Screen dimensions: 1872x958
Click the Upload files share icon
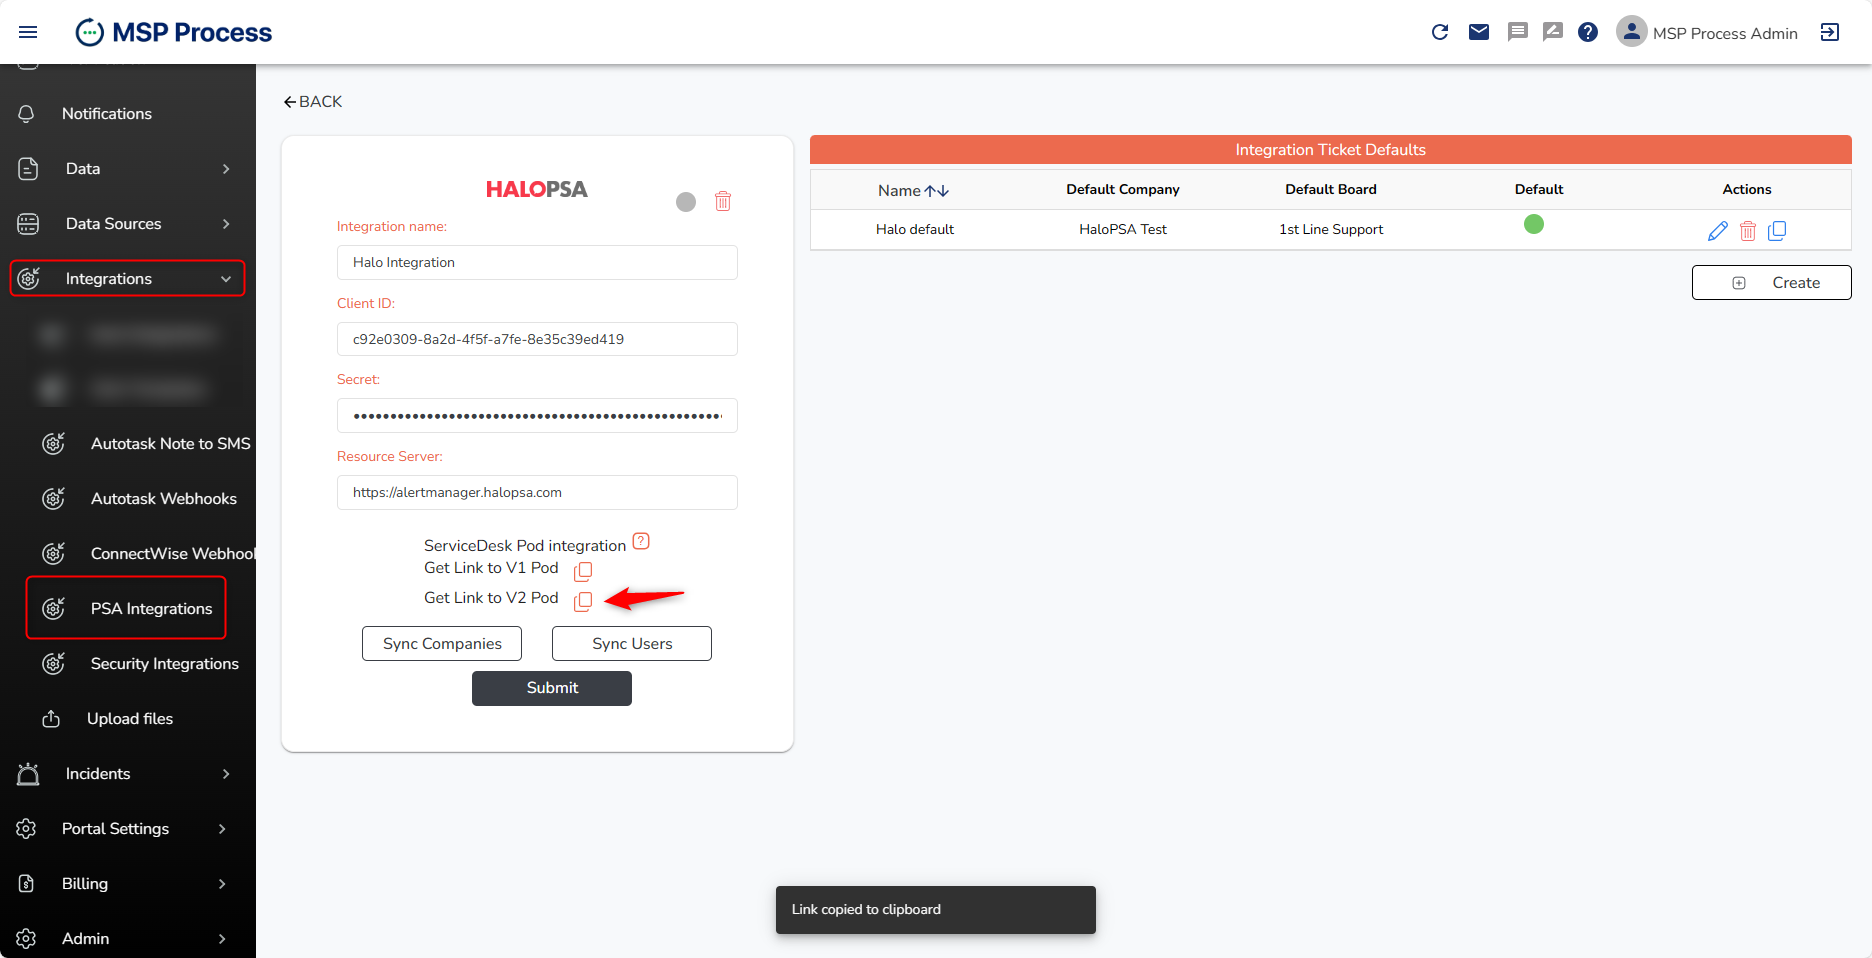click(51, 719)
